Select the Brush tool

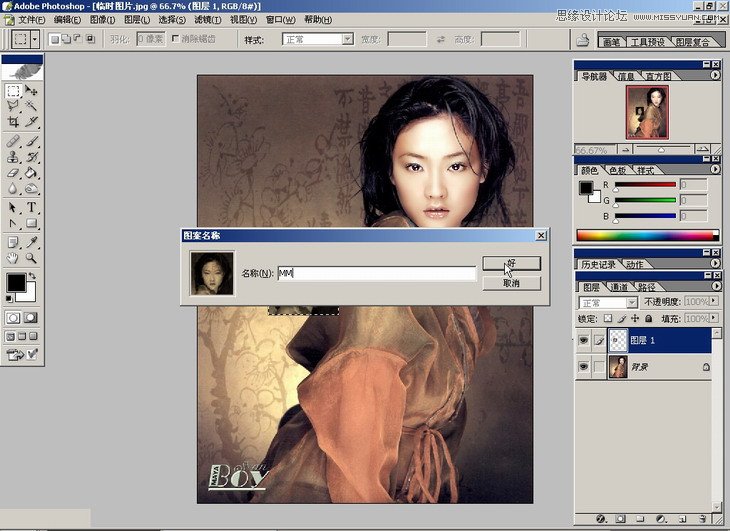click(x=31, y=141)
